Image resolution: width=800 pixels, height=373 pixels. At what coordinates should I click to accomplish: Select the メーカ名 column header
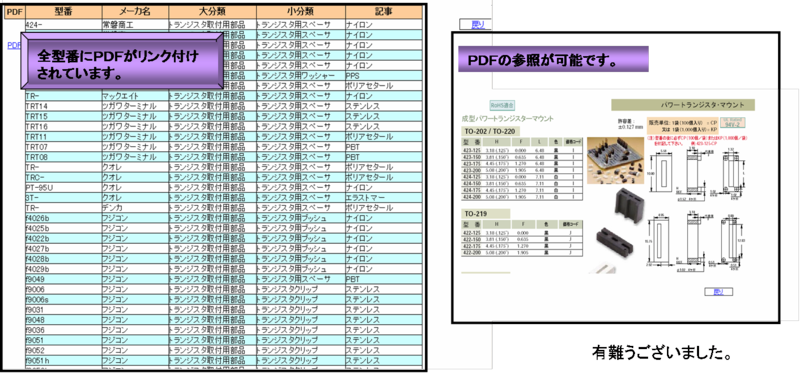point(135,12)
